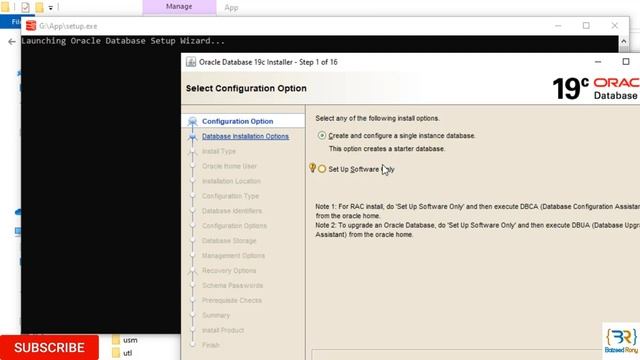The image size is (640, 360).
Task: Click the Management Options step
Action: (233, 256)
